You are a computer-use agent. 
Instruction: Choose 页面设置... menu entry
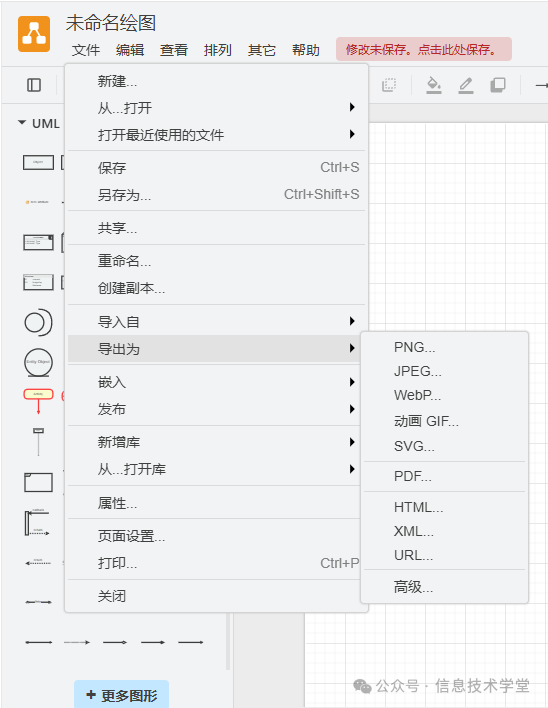click(x=216, y=536)
